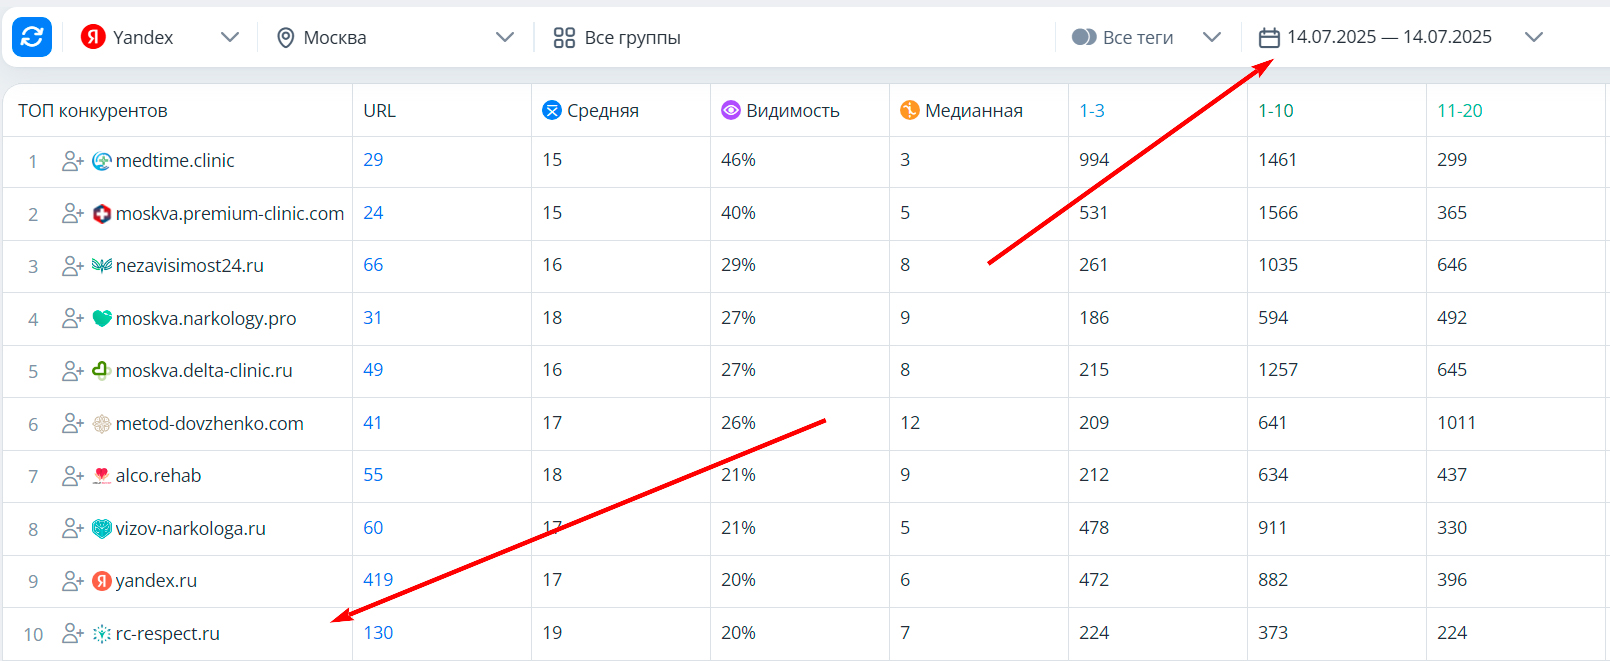This screenshot has height=661, width=1610.
Task: Click add-user icon next to nezavisimost24.ru
Action: click(72, 266)
